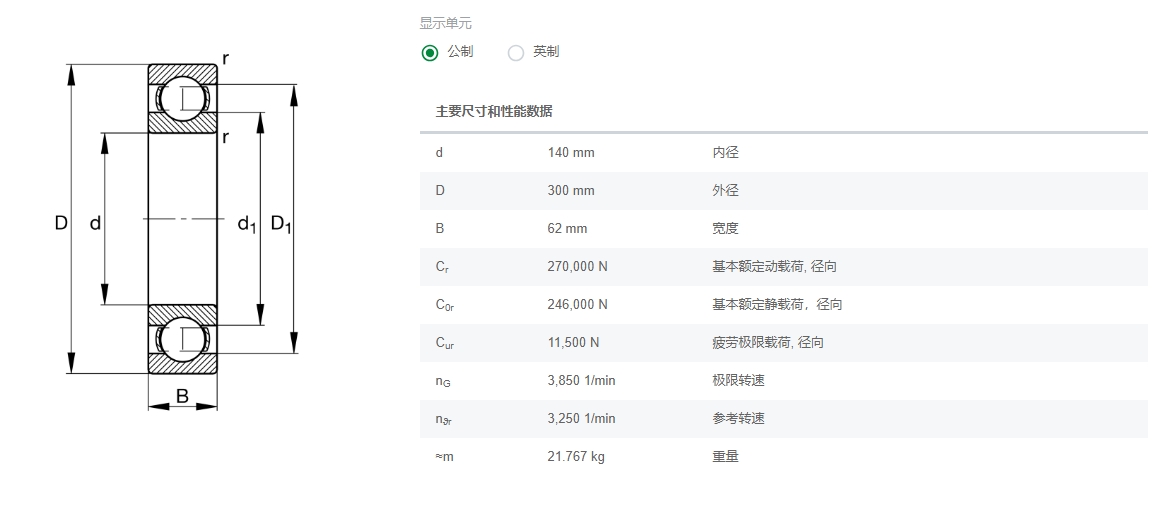The image size is (1153, 511).
Task: Click the 极限转速 description text
Action: pyautogui.click(x=738, y=381)
